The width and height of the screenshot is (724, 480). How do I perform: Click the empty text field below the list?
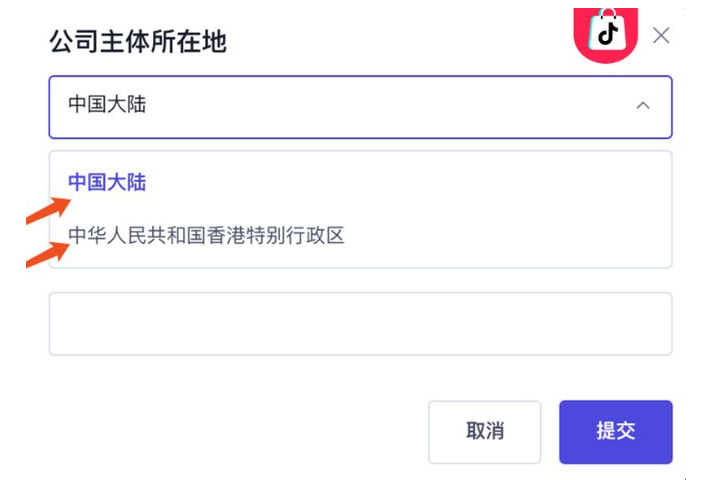(360, 324)
